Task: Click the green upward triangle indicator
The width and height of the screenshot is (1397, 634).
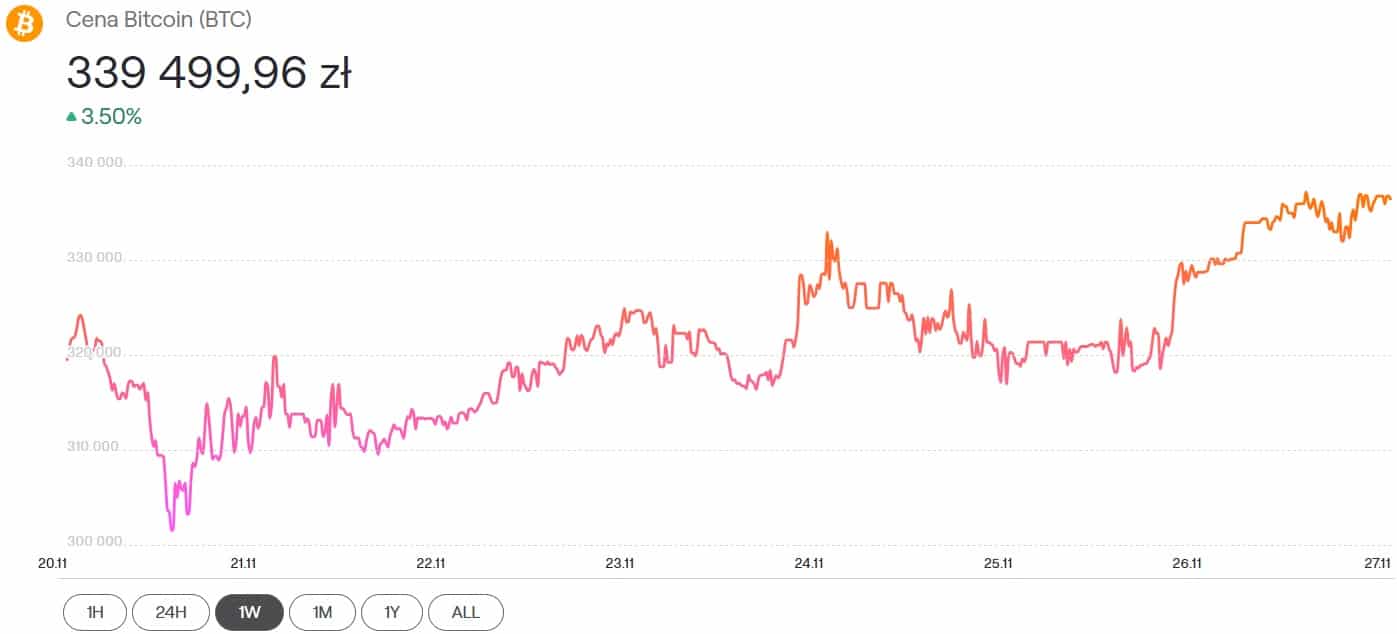Action: 71,117
